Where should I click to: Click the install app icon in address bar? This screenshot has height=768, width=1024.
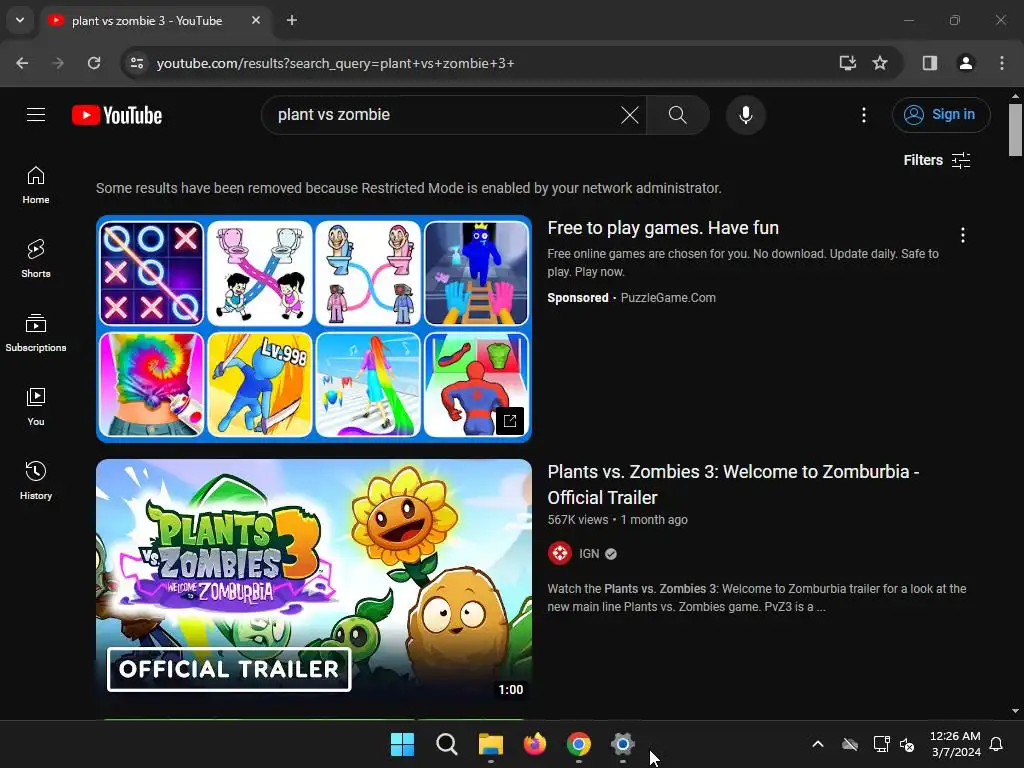(847, 63)
